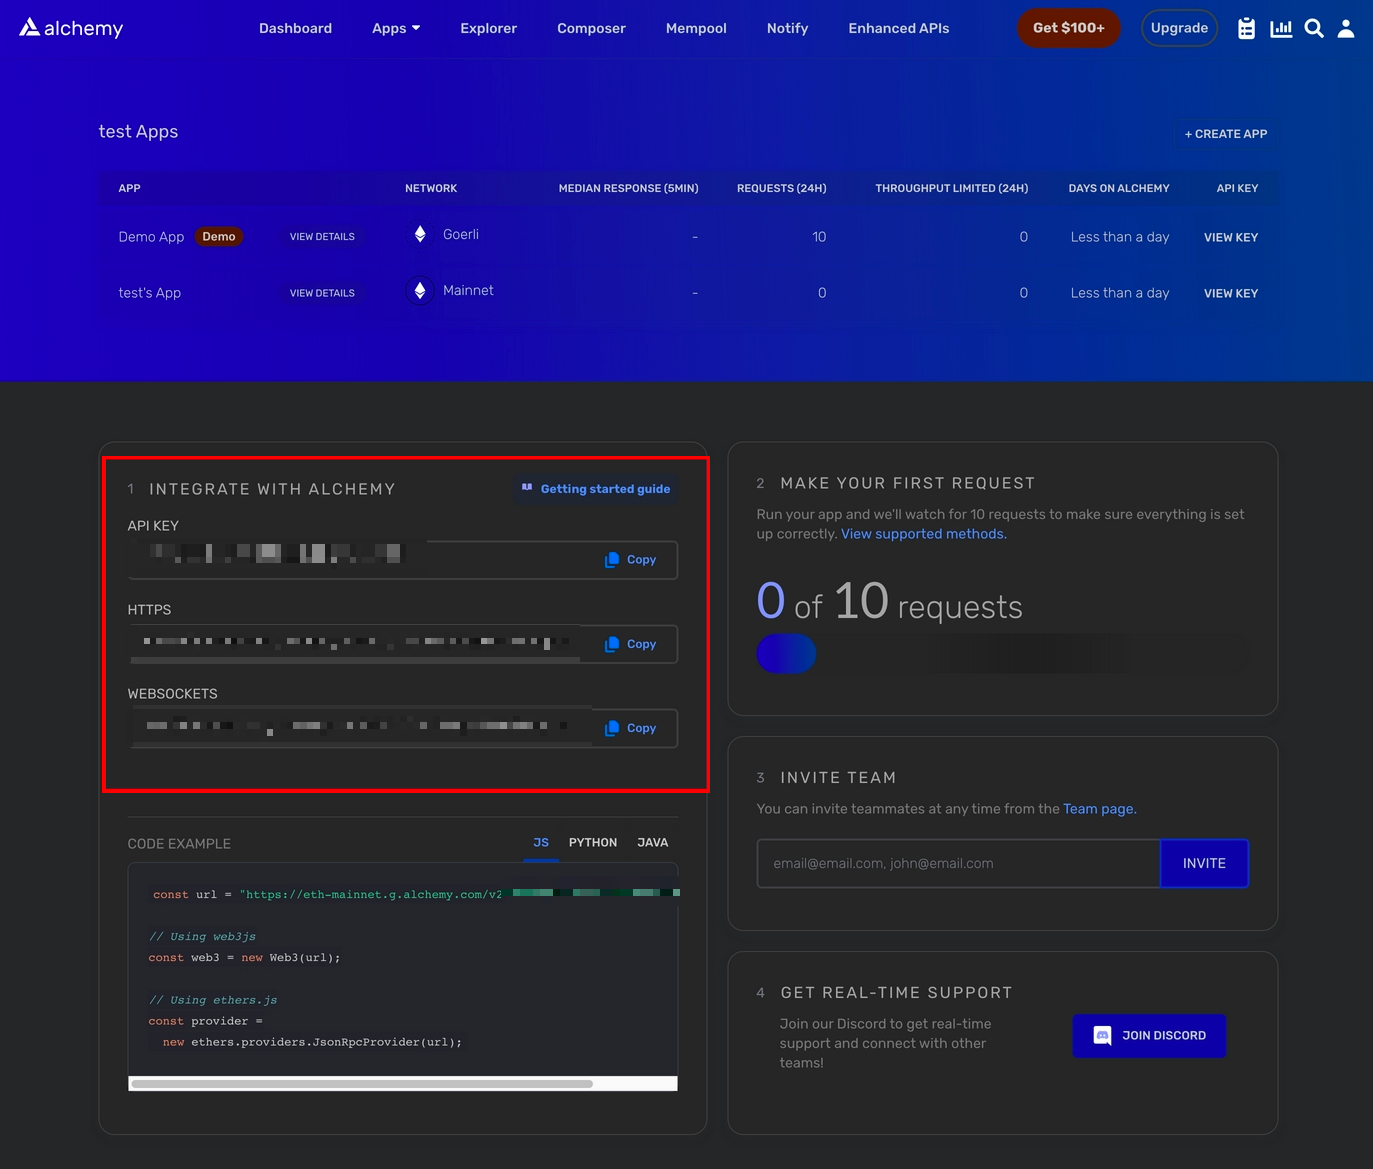The height and width of the screenshot is (1169, 1373).
Task: Expand the Apps dropdown menu
Action: (x=396, y=28)
